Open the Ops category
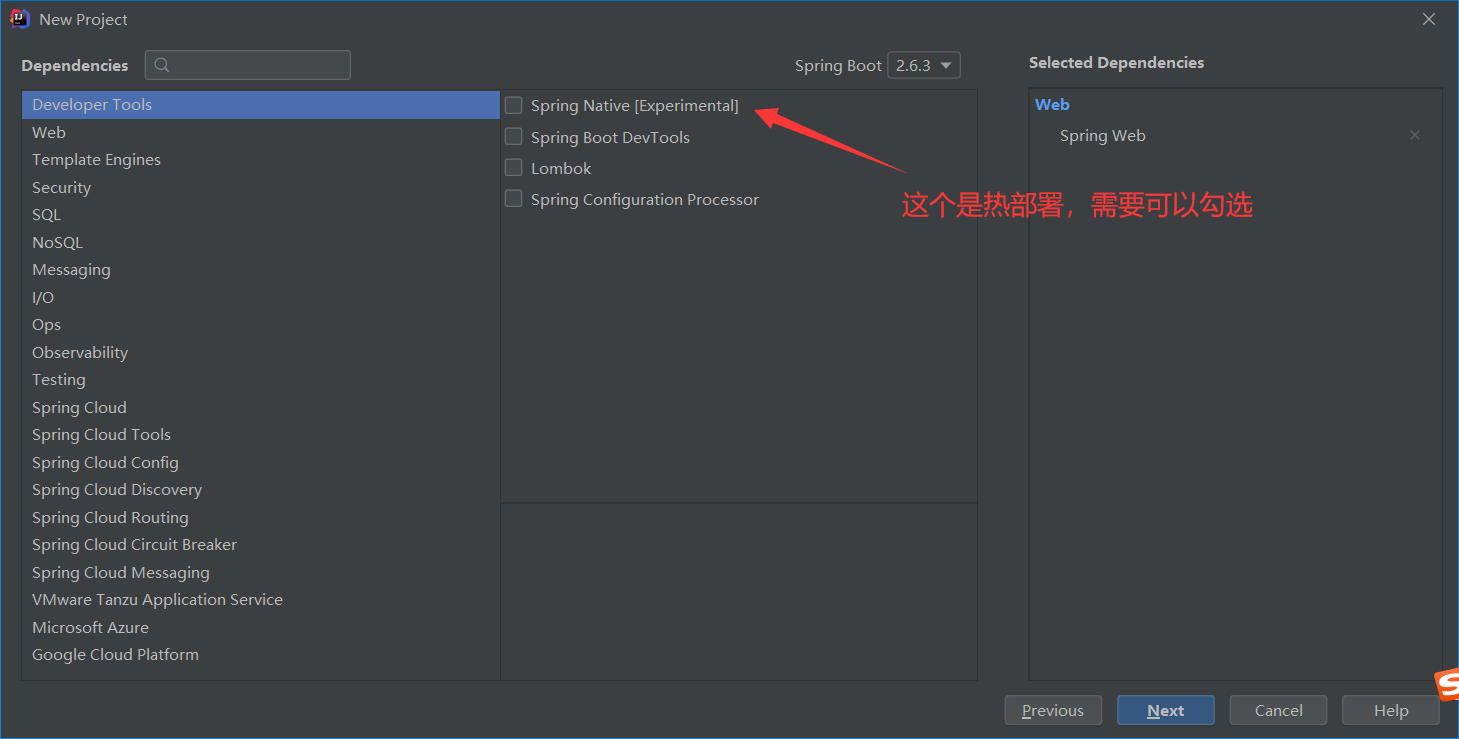The image size is (1459, 739). click(261, 325)
